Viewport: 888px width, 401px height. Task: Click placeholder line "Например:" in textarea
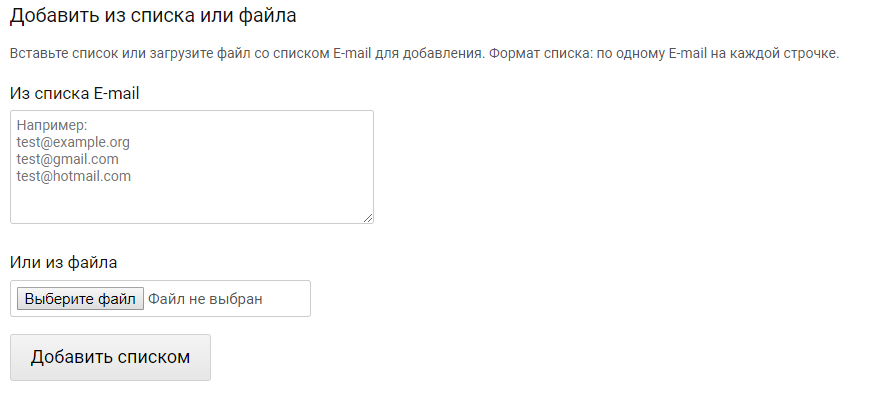coord(53,126)
